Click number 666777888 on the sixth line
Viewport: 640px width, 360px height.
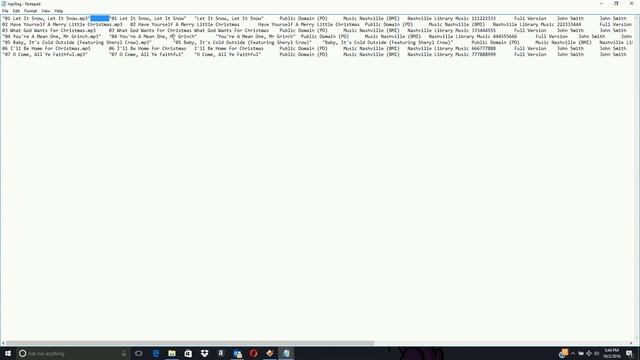coord(484,48)
